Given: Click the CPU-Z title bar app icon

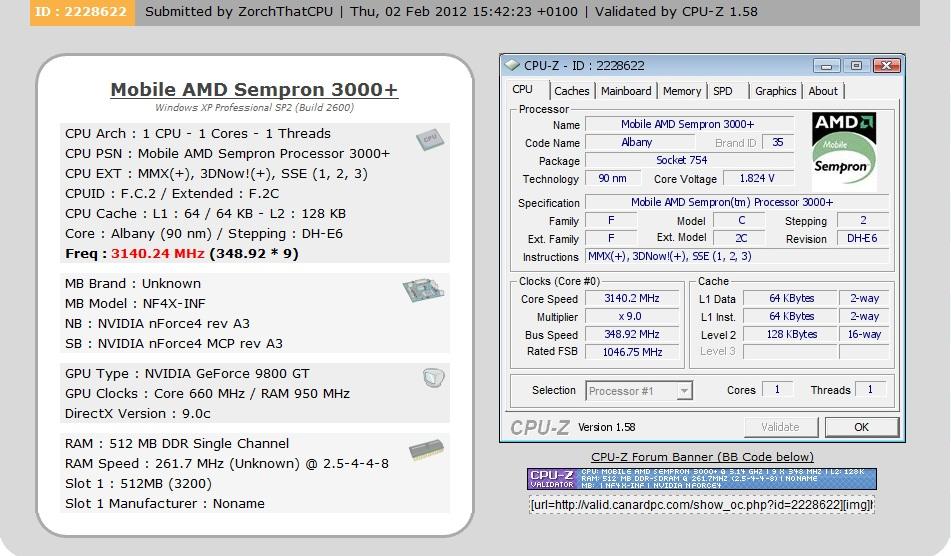Looking at the screenshot, I should 512,65.
